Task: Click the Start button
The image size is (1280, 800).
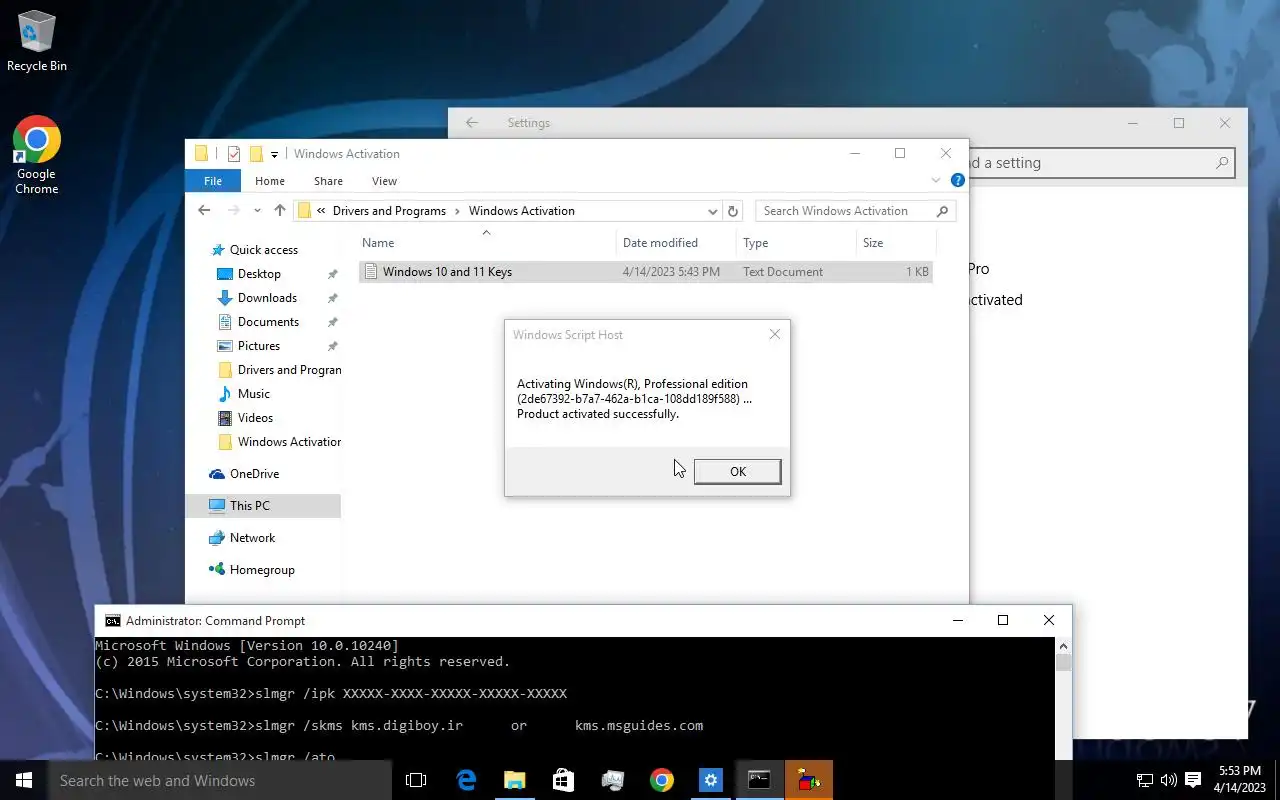Action: pos(24,780)
